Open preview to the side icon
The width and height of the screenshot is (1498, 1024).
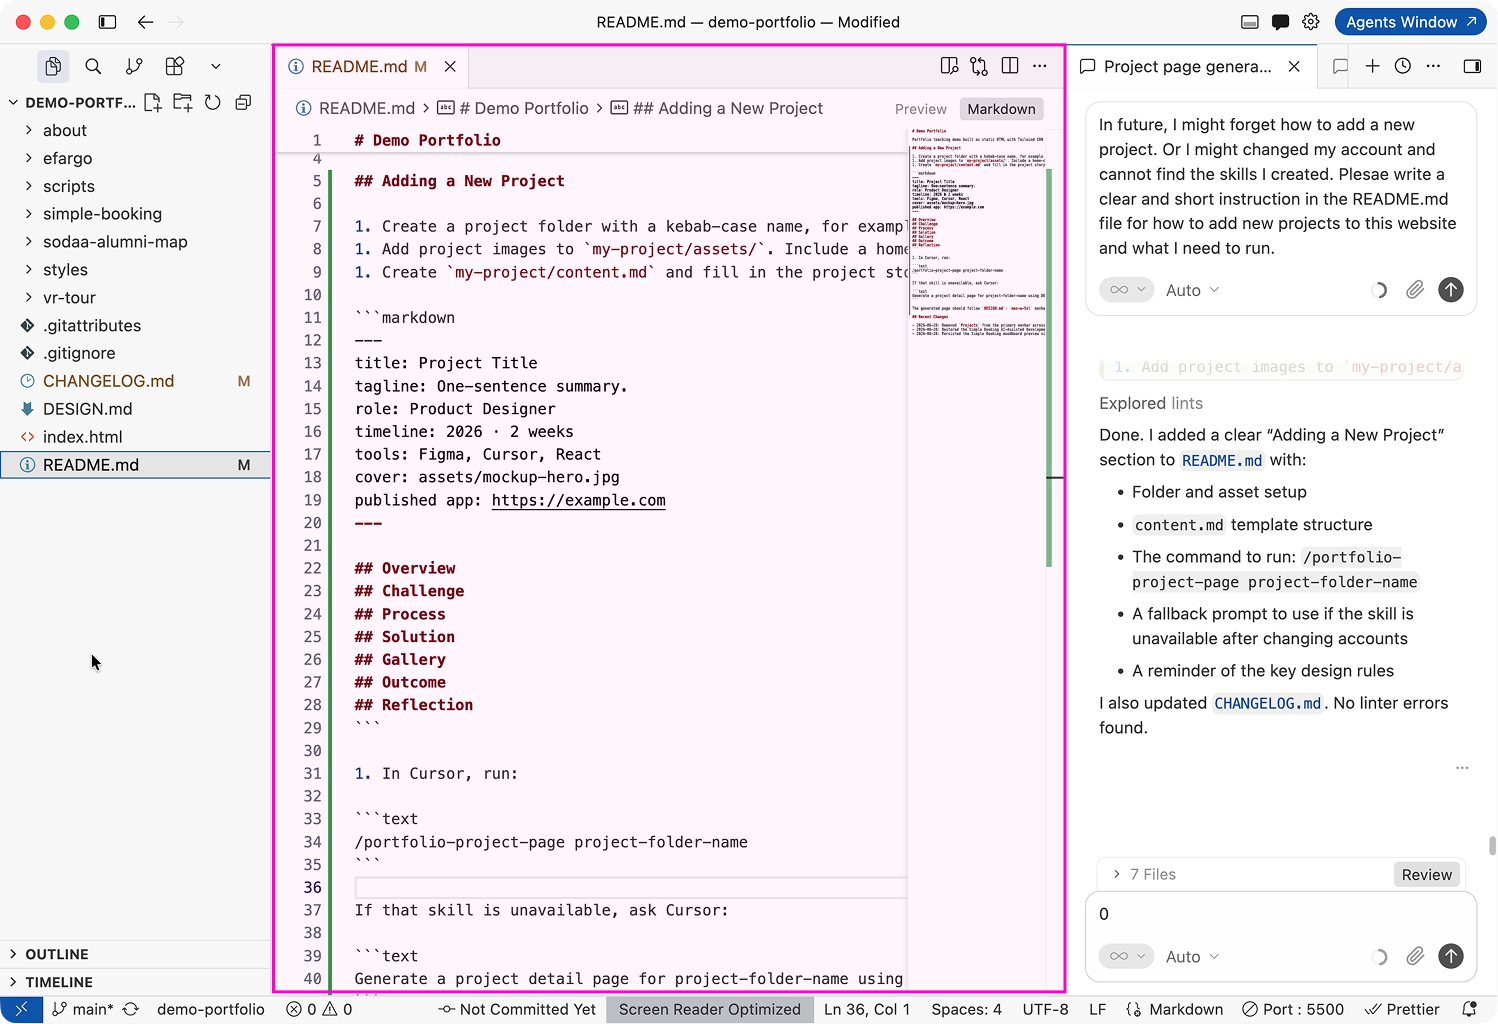click(x=949, y=66)
